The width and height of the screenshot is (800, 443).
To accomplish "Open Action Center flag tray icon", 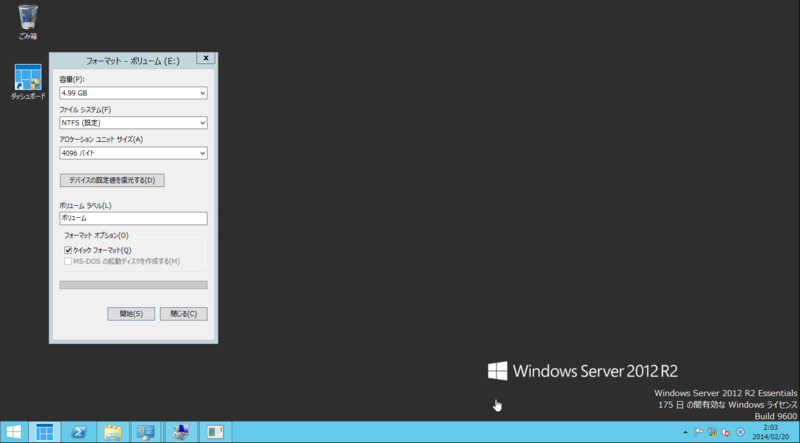I will tap(698, 432).
